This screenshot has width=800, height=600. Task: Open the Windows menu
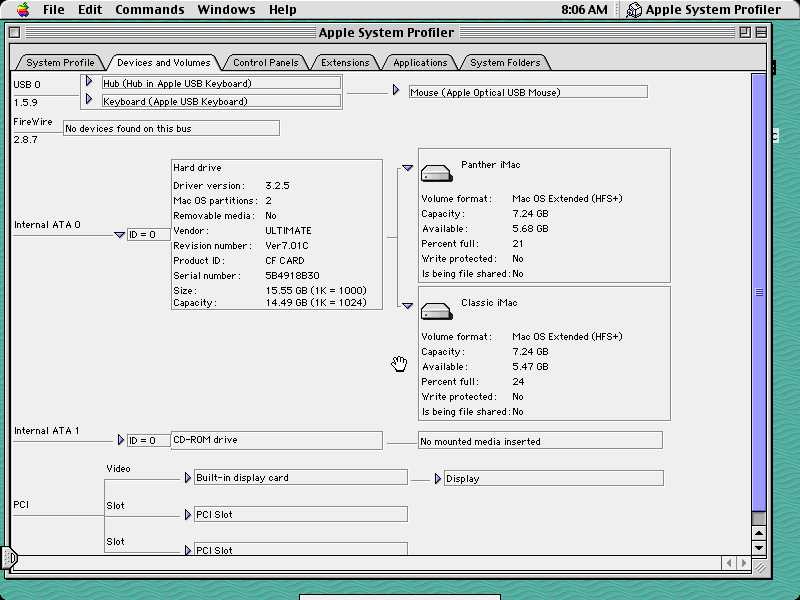[x=226, y=10]
